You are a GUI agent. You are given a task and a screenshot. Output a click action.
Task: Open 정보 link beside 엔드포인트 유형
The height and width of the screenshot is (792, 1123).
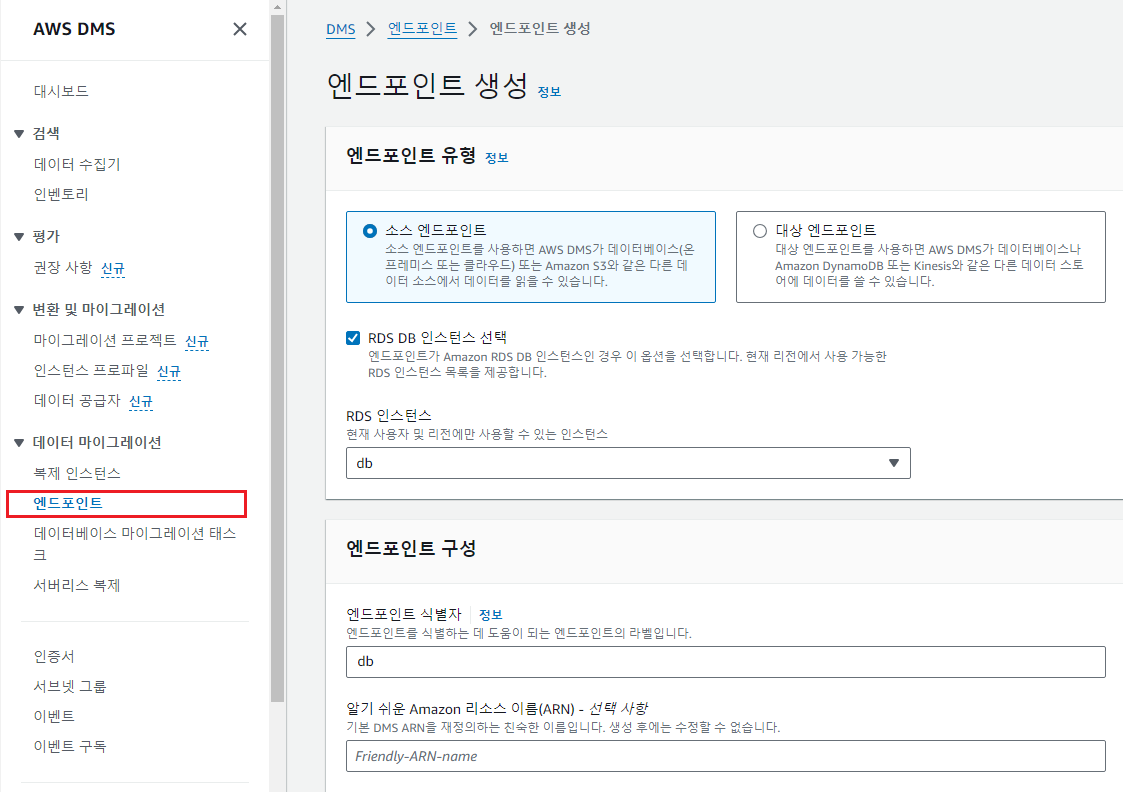tap(496, 158)
